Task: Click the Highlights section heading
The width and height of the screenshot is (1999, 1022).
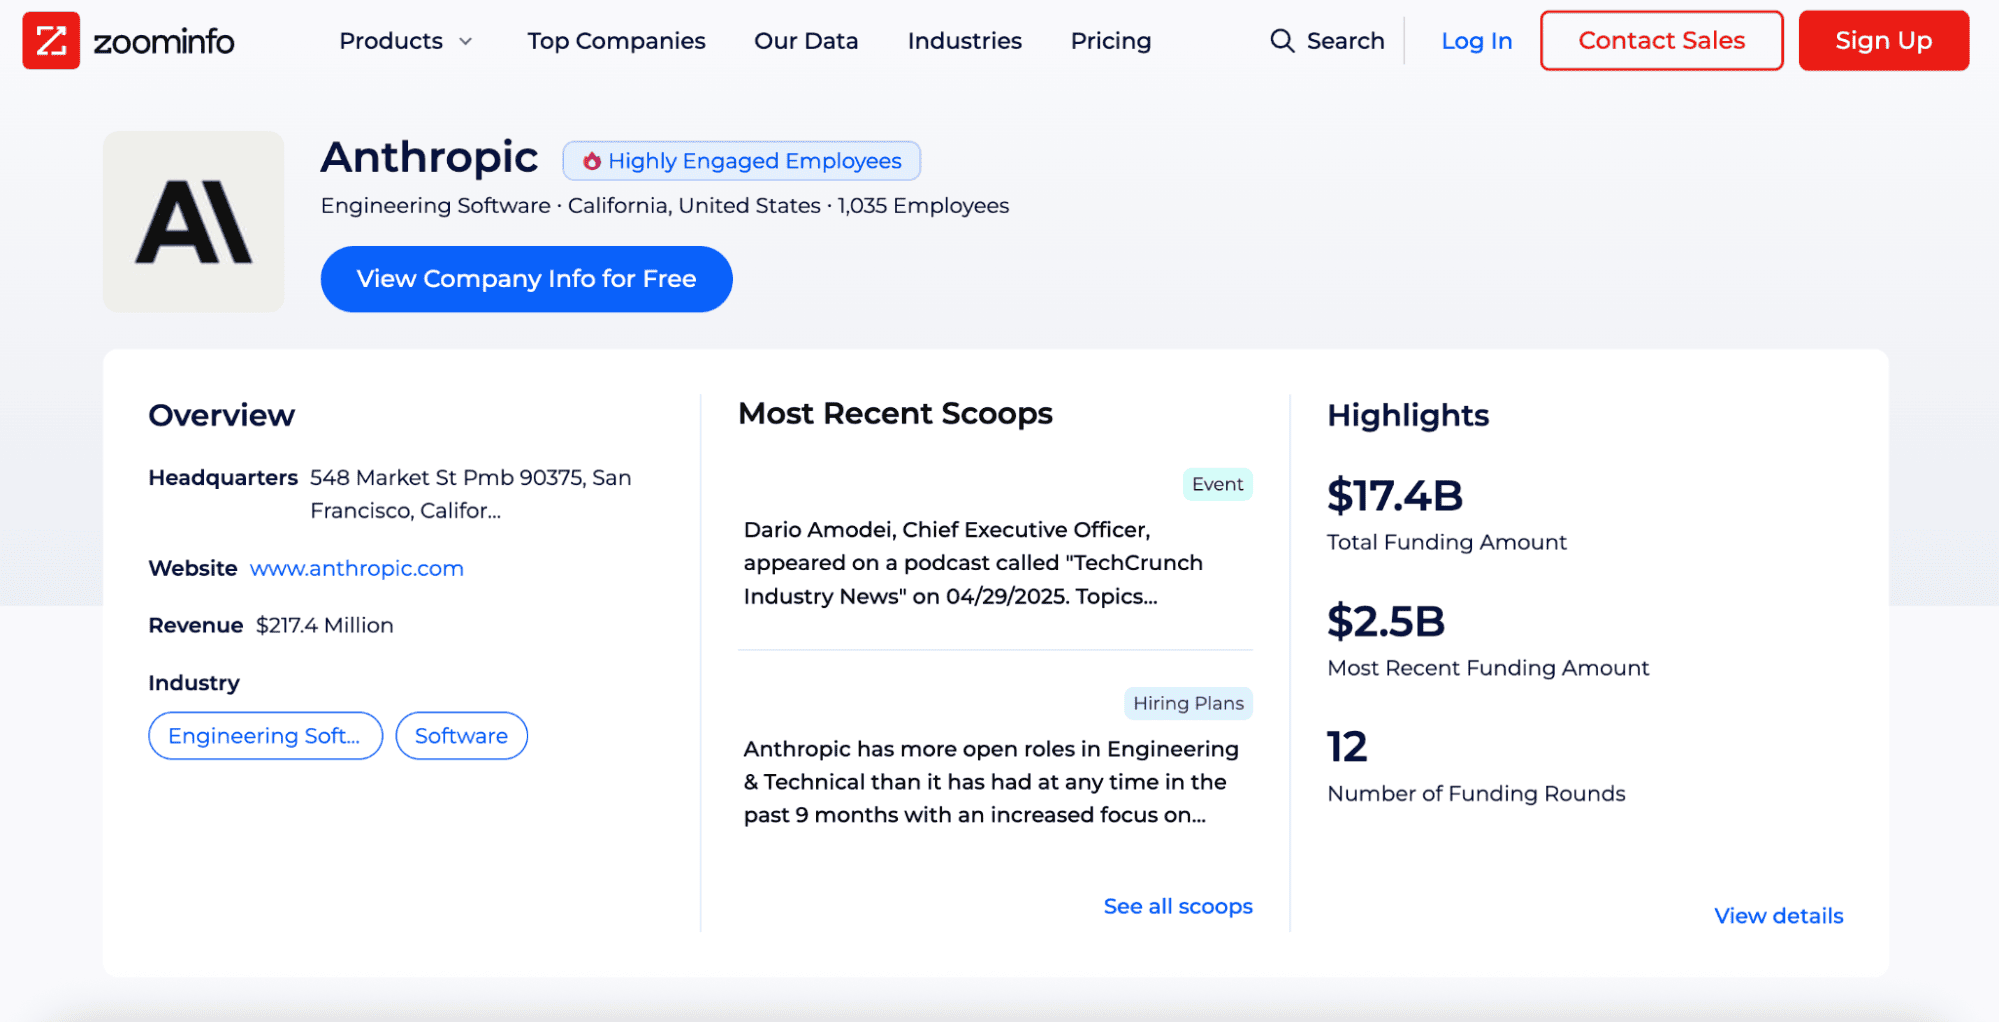Action: point(1408,415)
